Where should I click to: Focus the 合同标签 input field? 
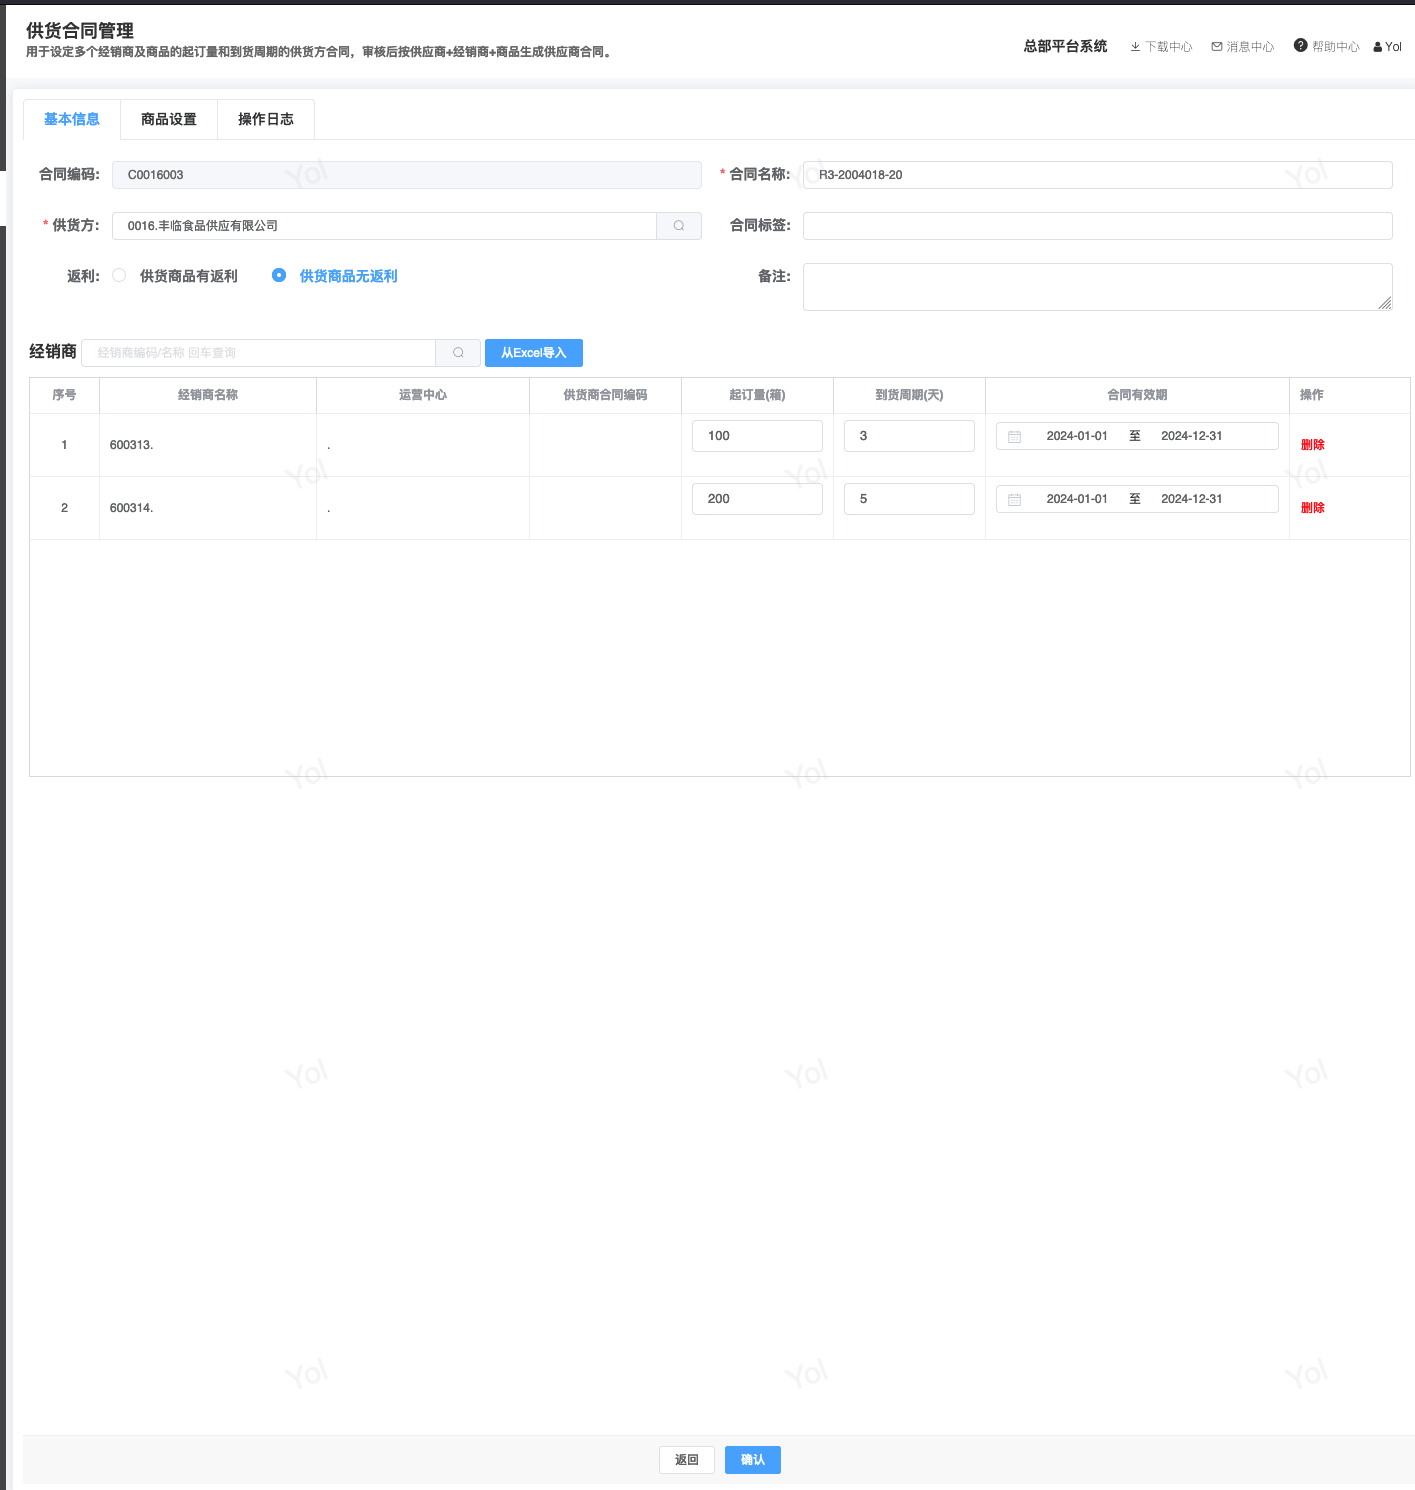(x=1098, y=226)
